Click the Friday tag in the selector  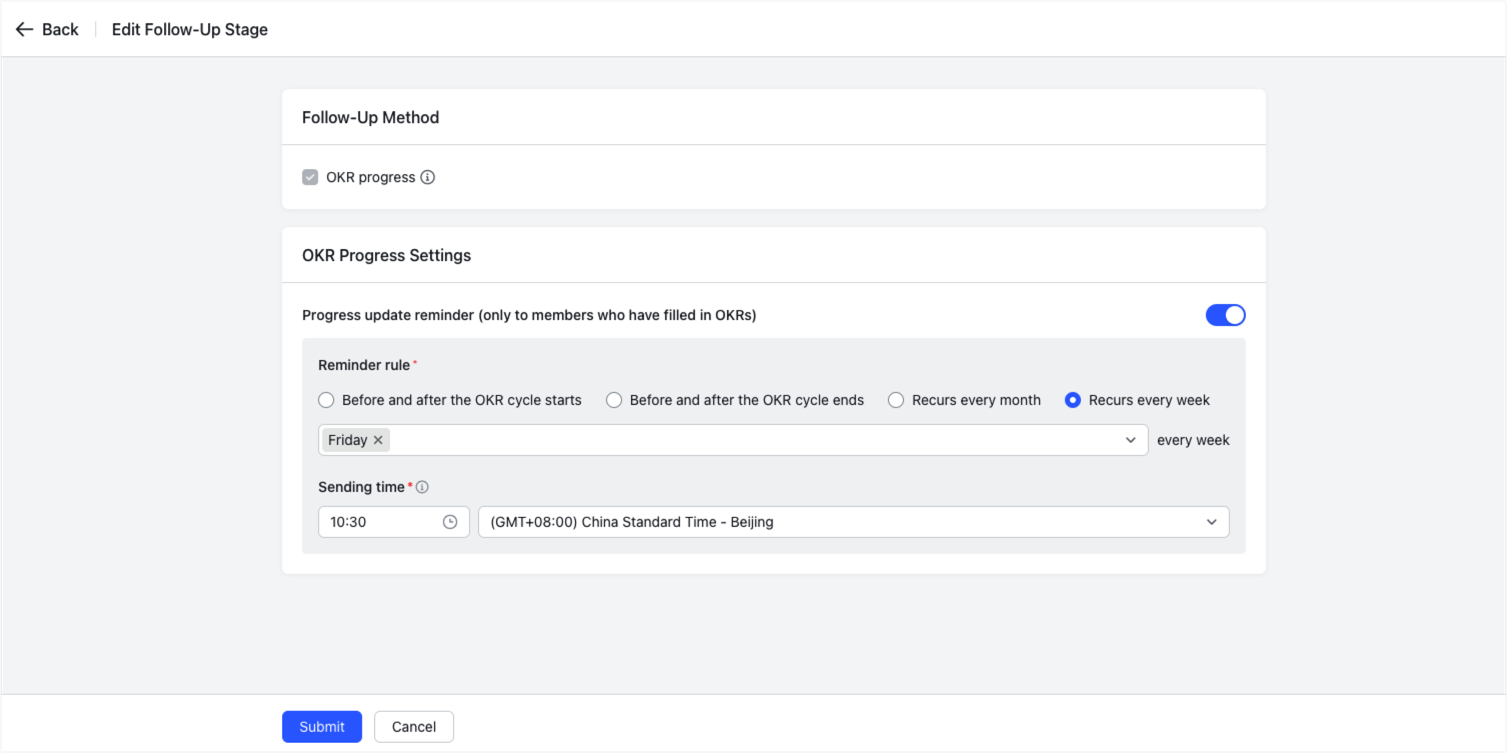click(x=348, y=440)
